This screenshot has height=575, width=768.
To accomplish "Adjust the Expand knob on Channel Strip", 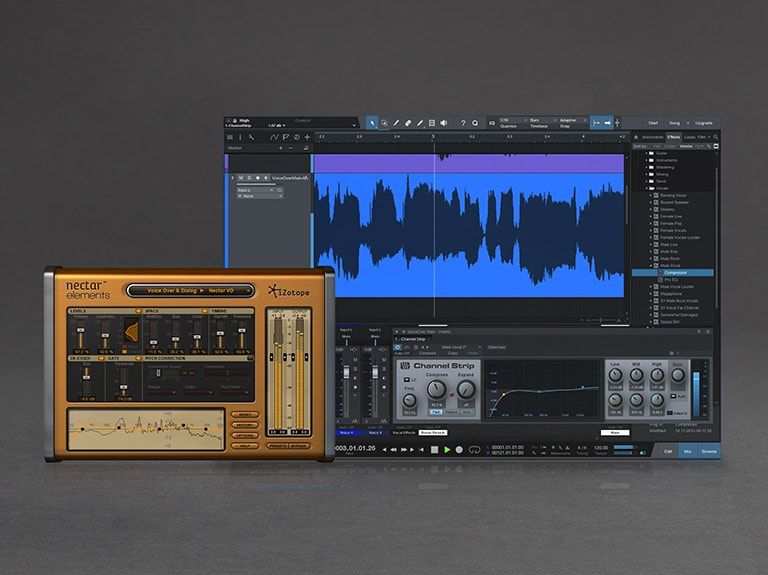I will 466,390.
